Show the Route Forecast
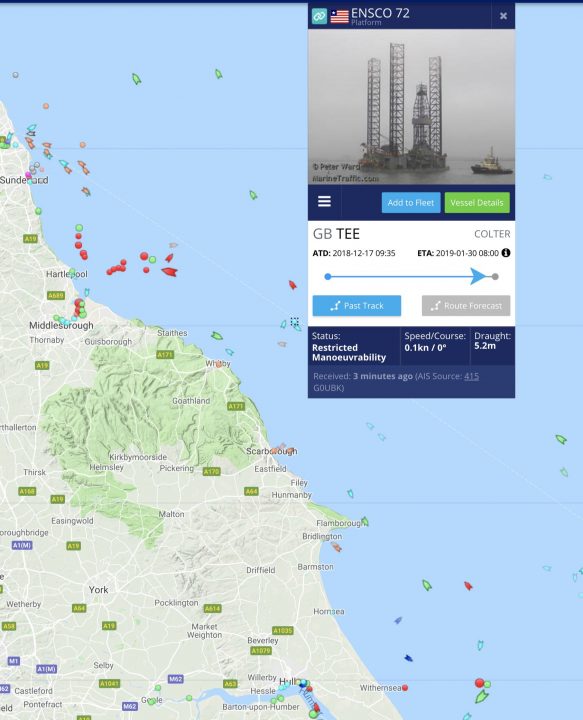Image resolution: width=583 pixels, height=720 pixels. tap(466, 306)
